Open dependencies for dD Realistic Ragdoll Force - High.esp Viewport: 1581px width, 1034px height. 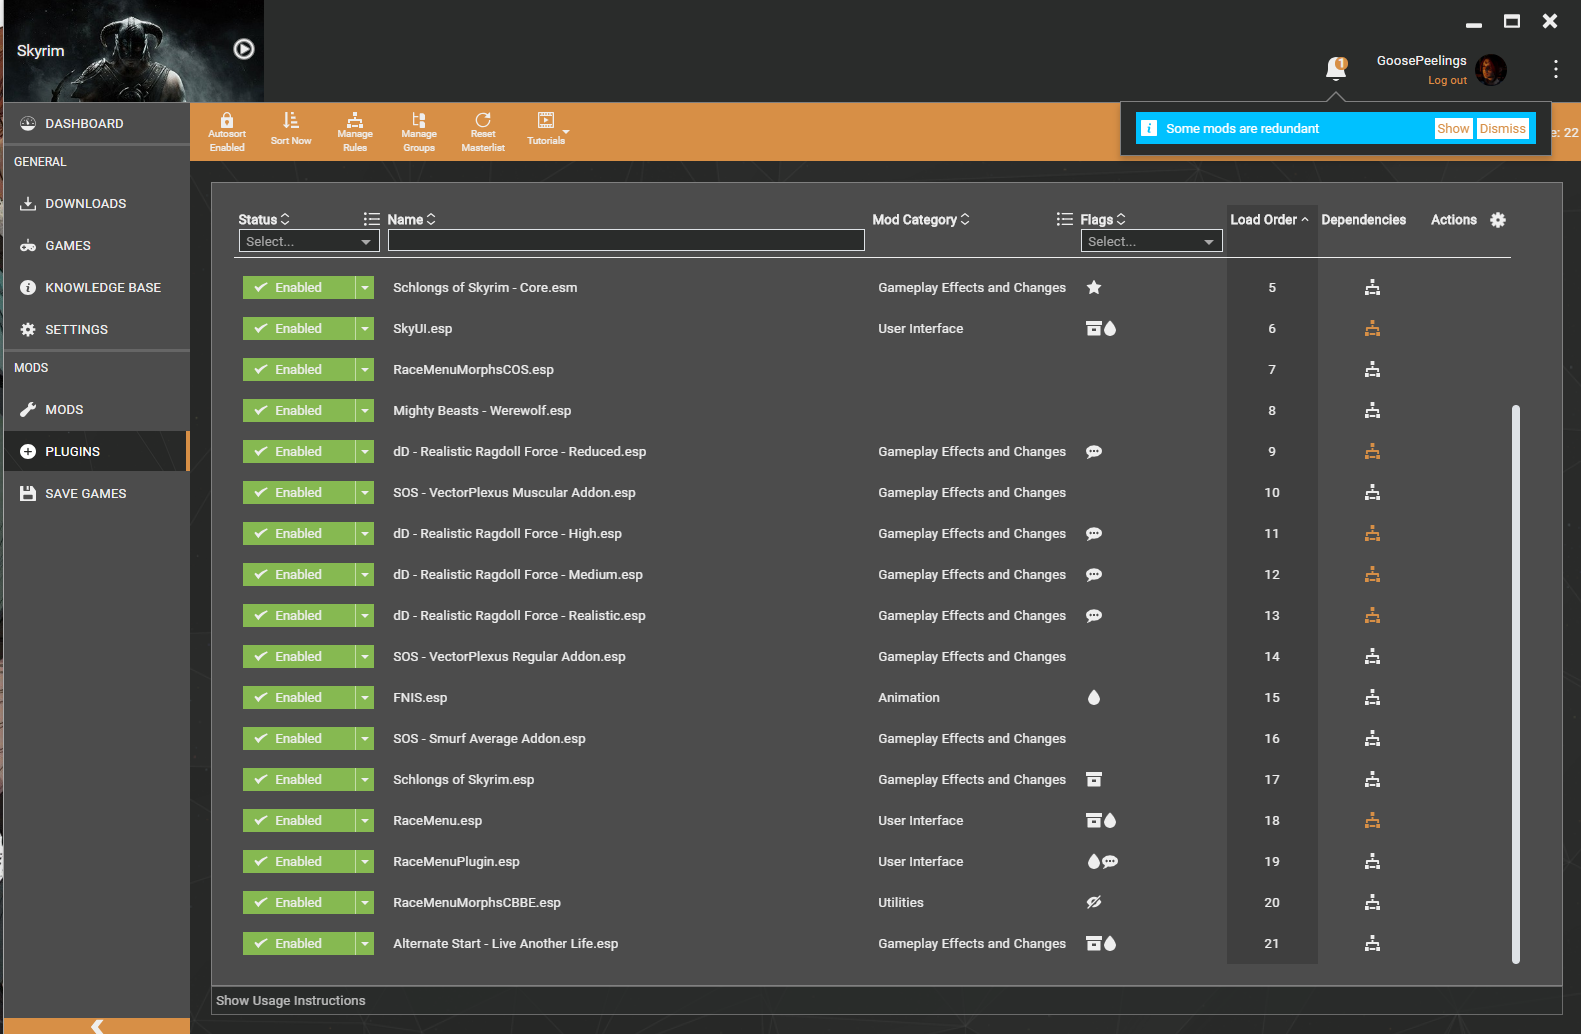[x=1372, y=534]
